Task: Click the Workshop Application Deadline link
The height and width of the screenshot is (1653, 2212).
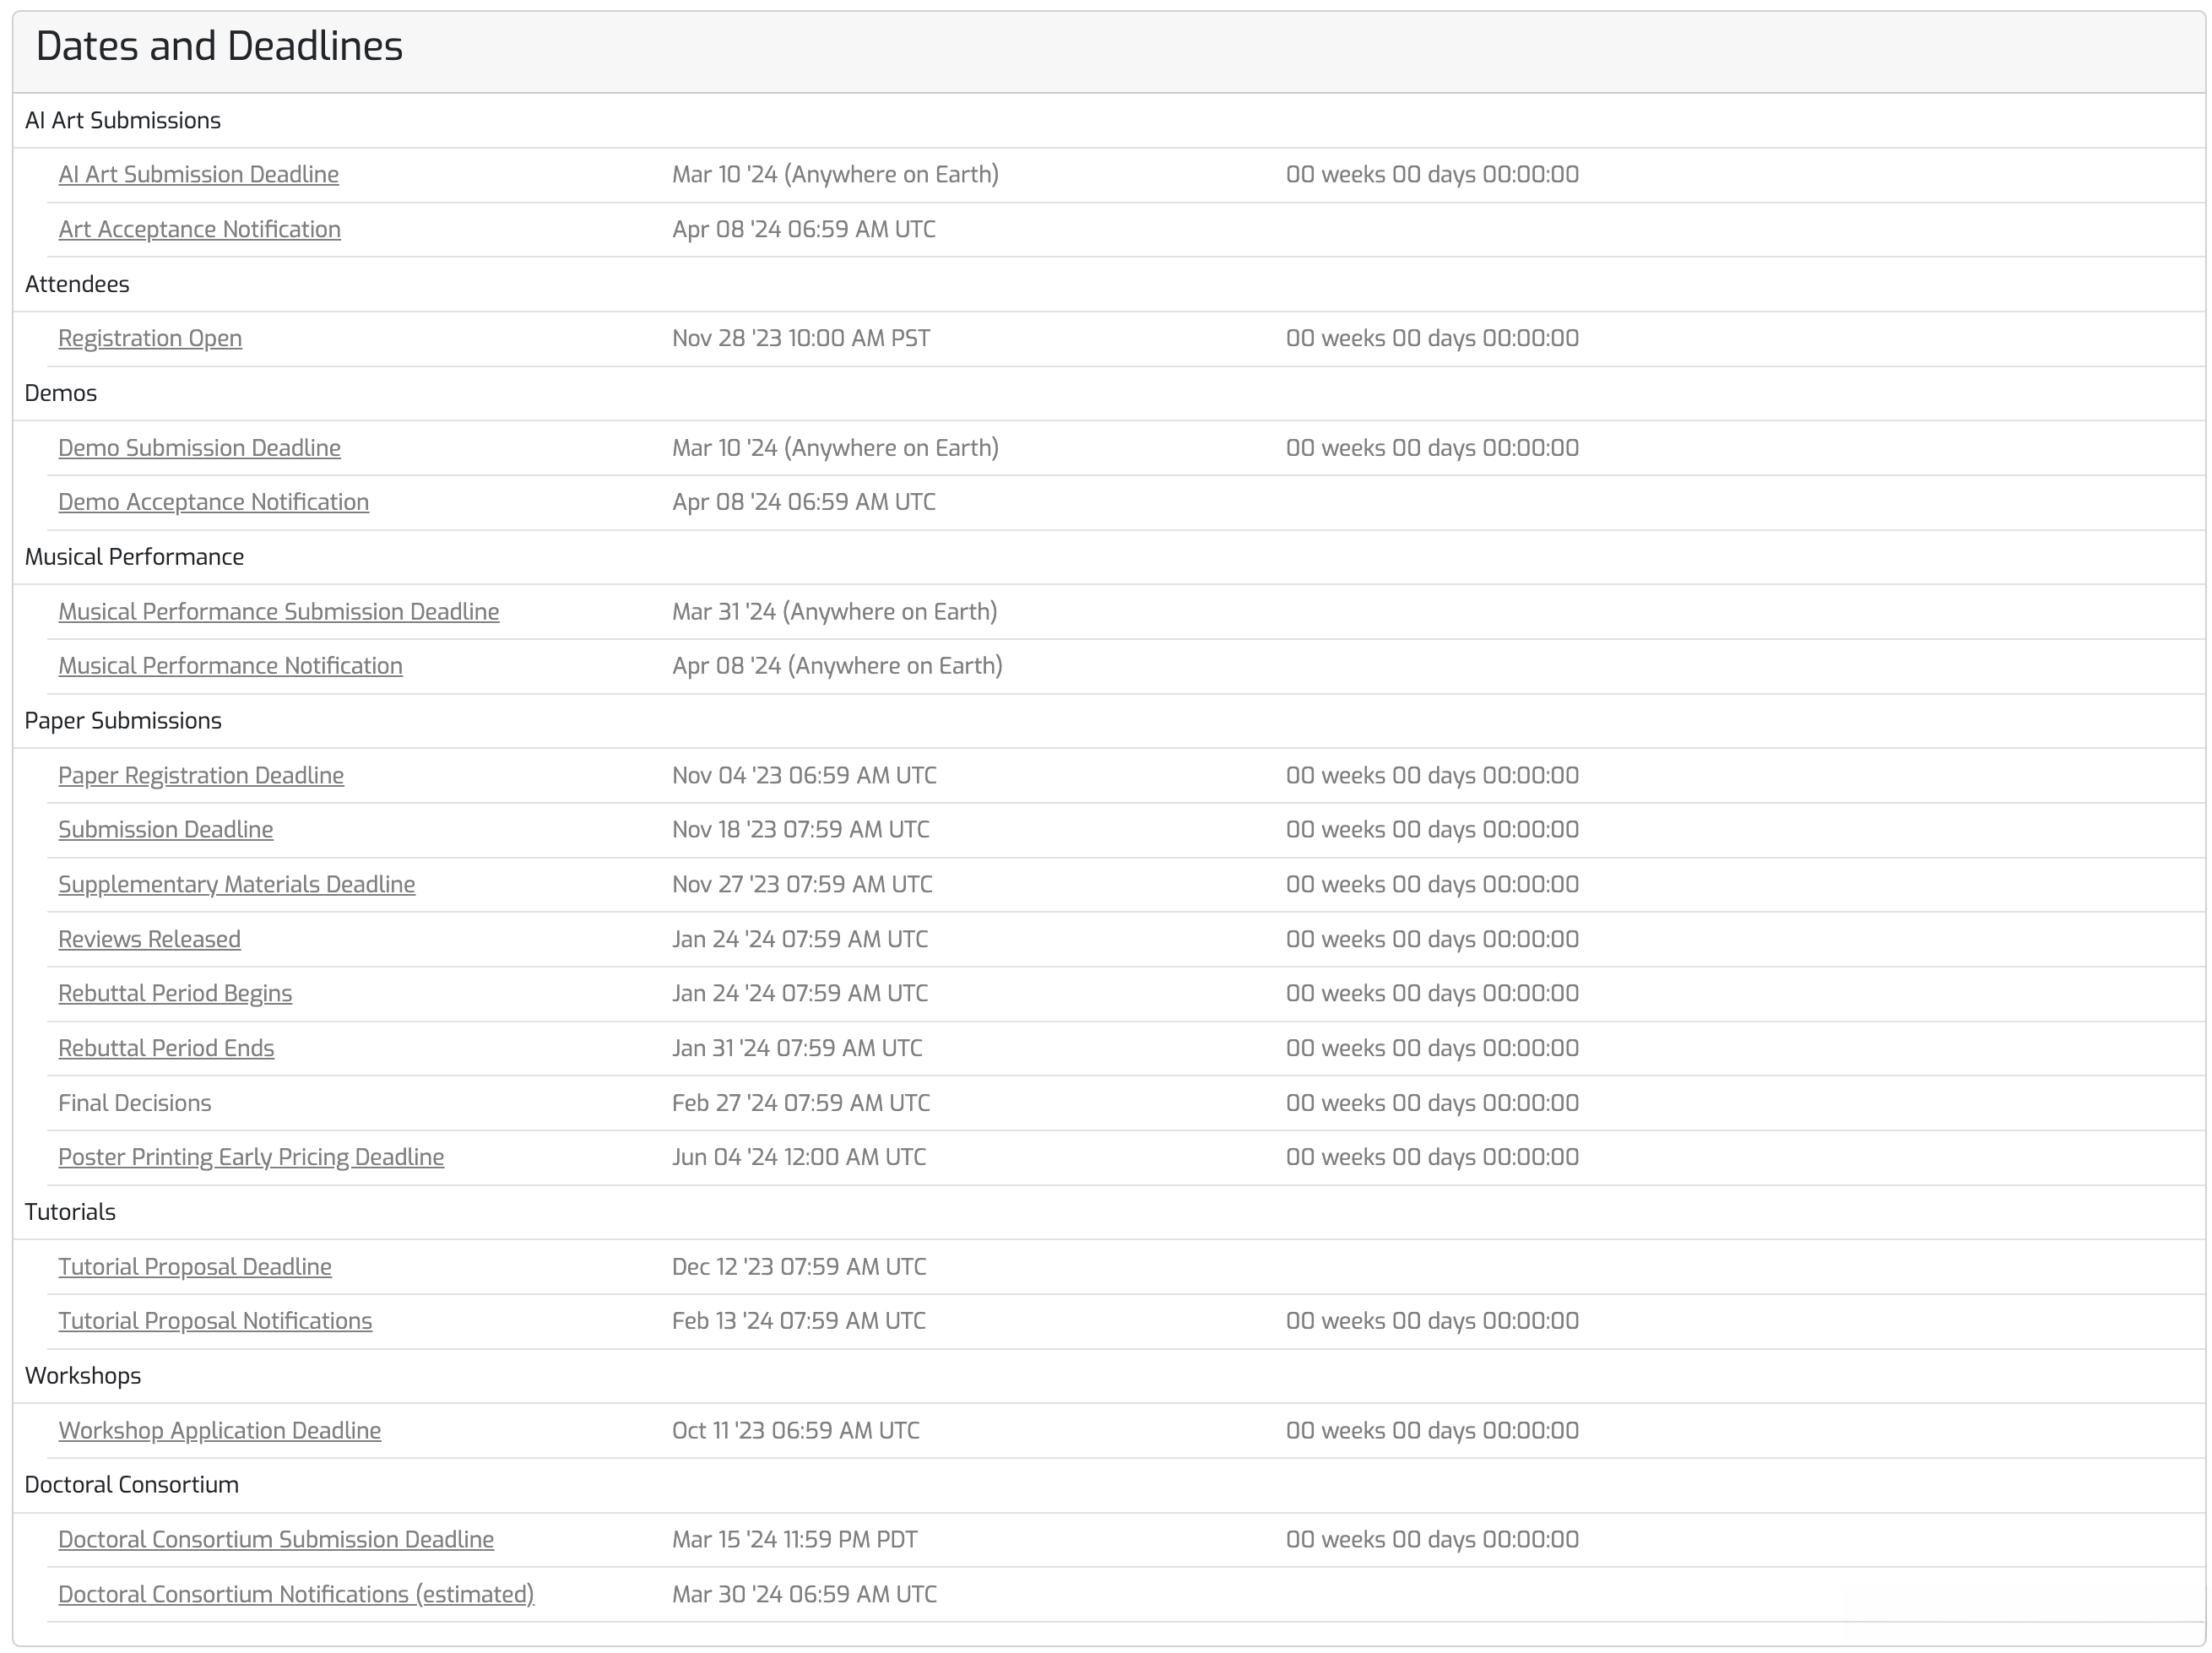Action: (x=219, y=1431)
